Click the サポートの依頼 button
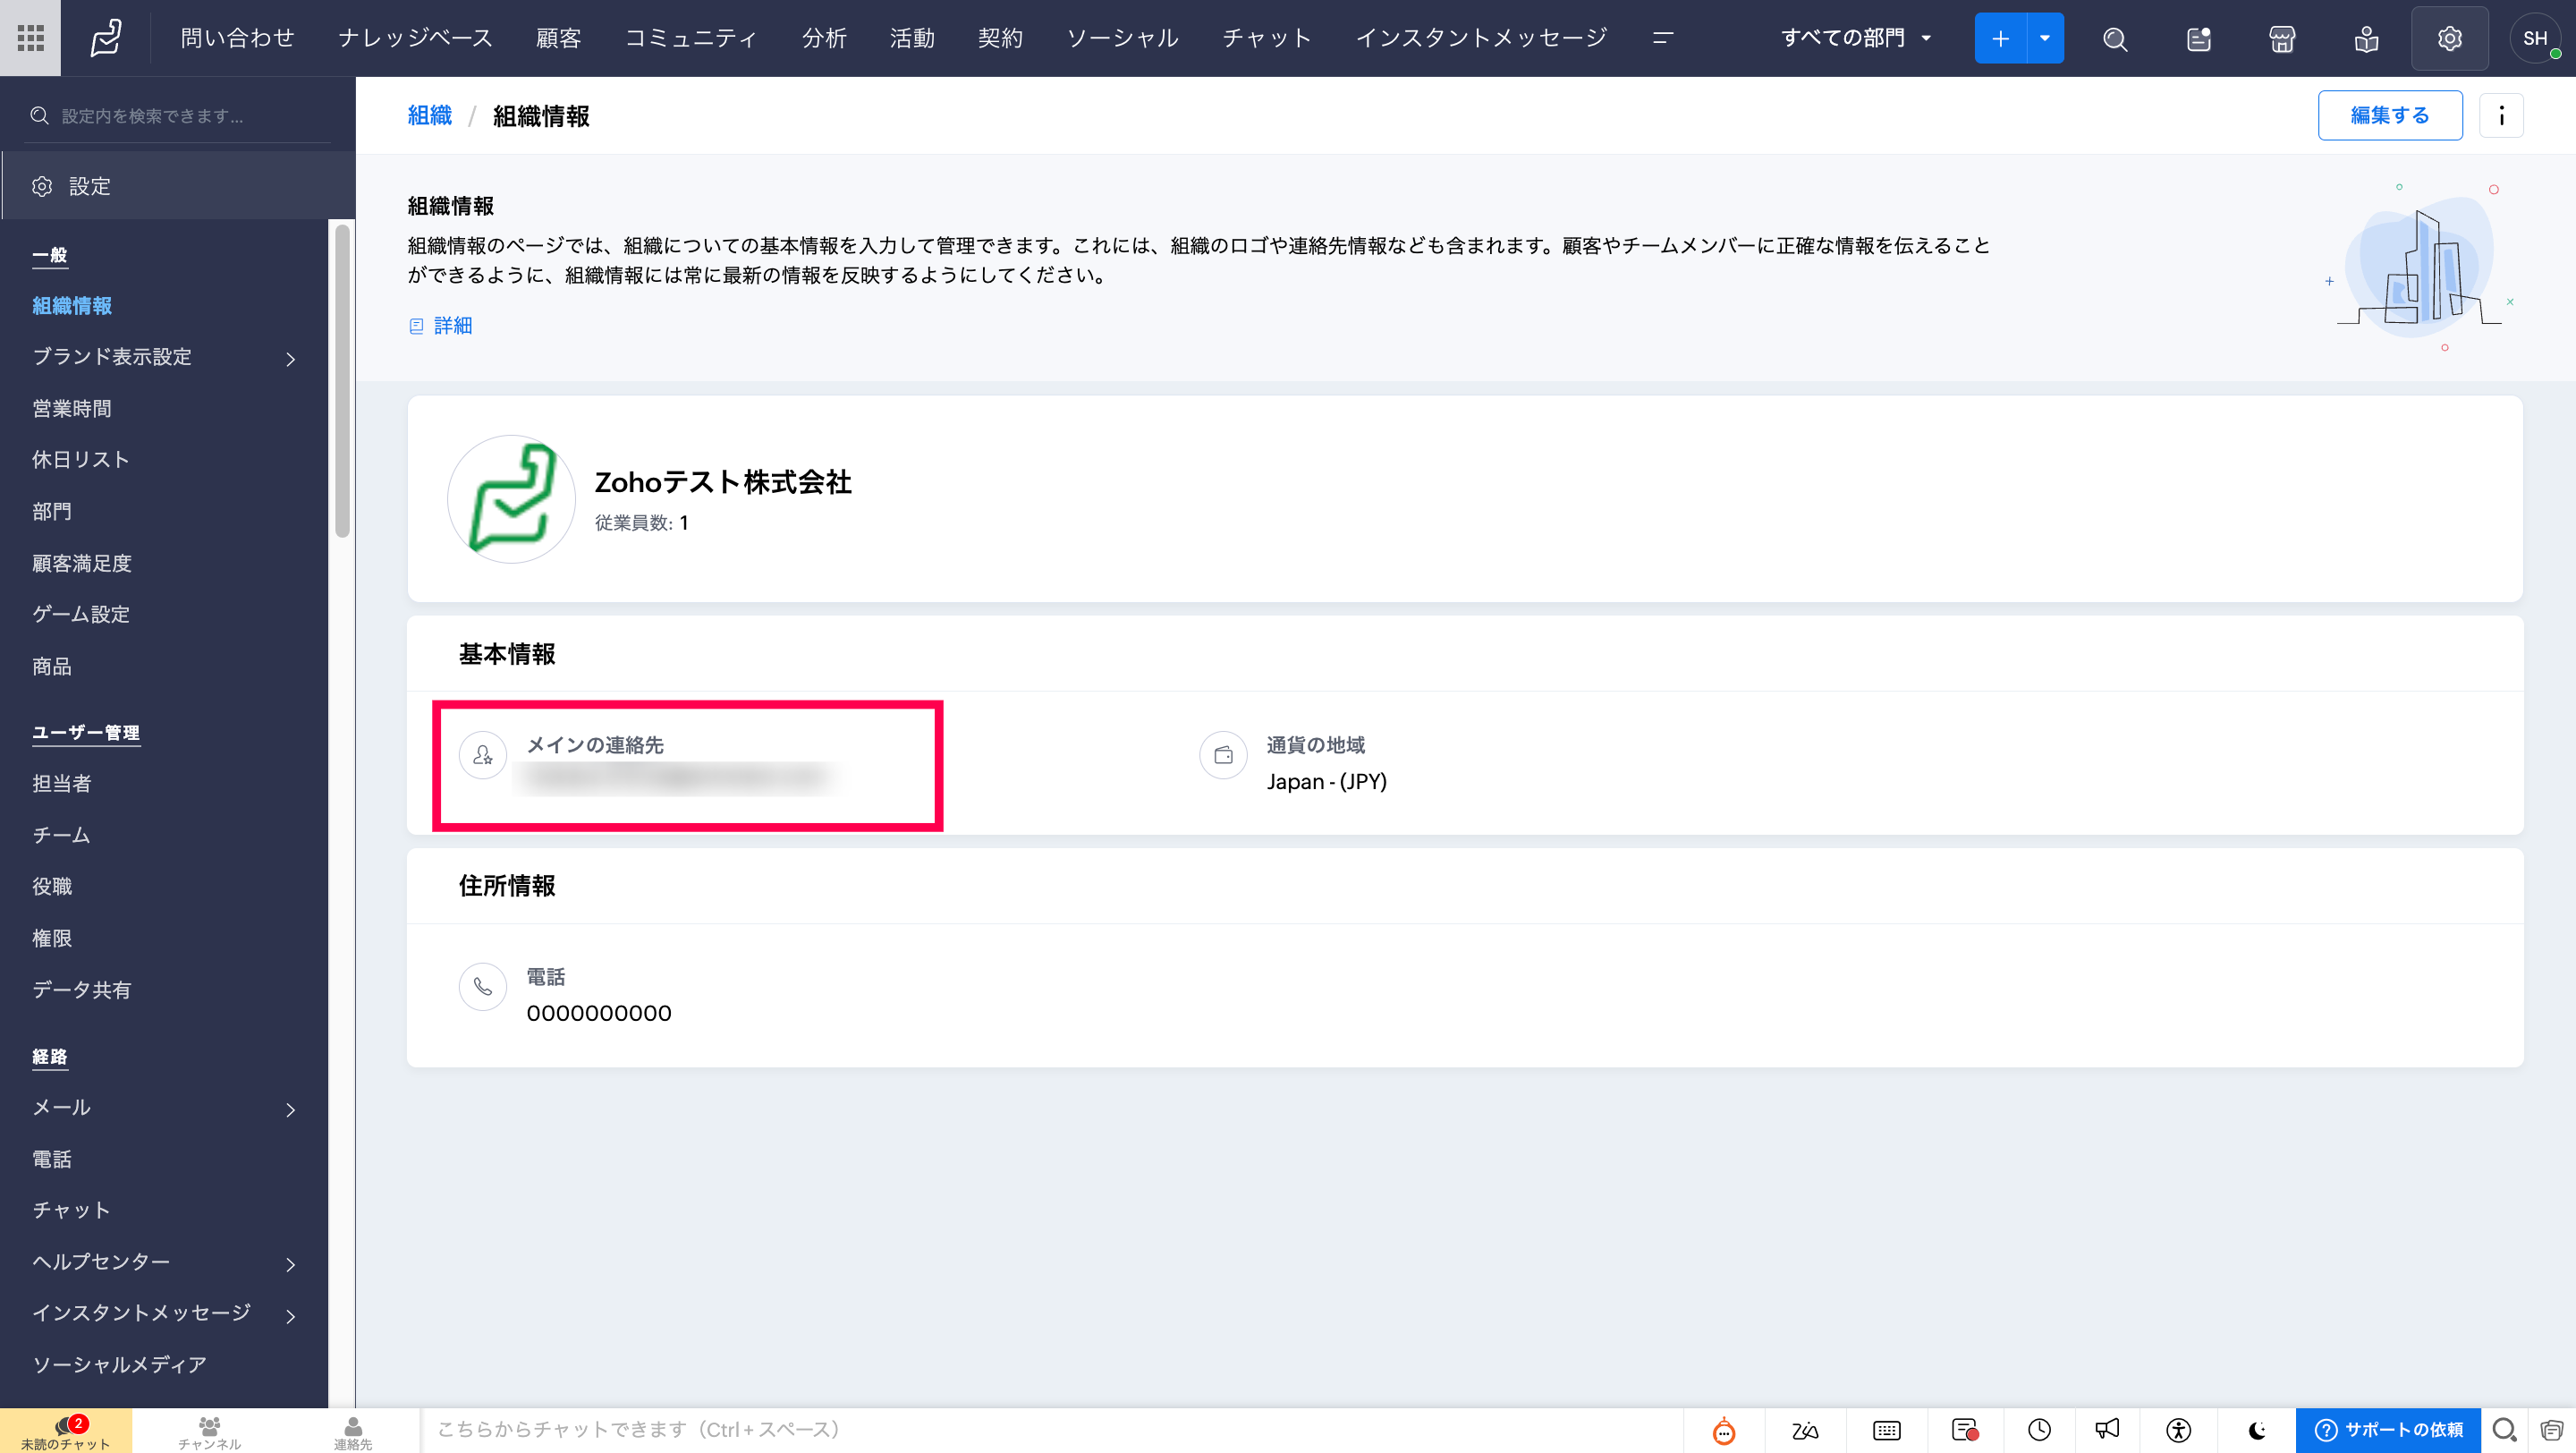The width and height of the screenshot is (2576, 1453). 2388,1430
